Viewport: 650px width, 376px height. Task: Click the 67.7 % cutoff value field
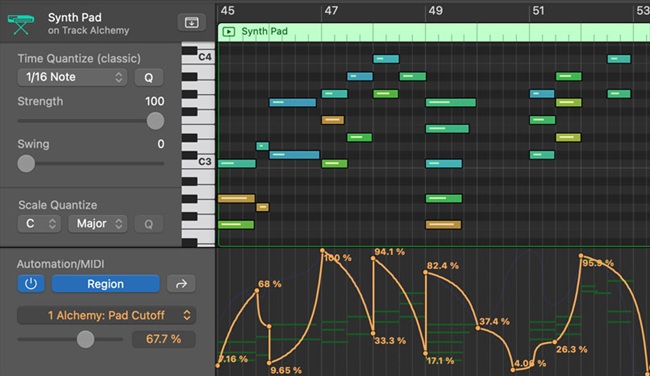164,339
